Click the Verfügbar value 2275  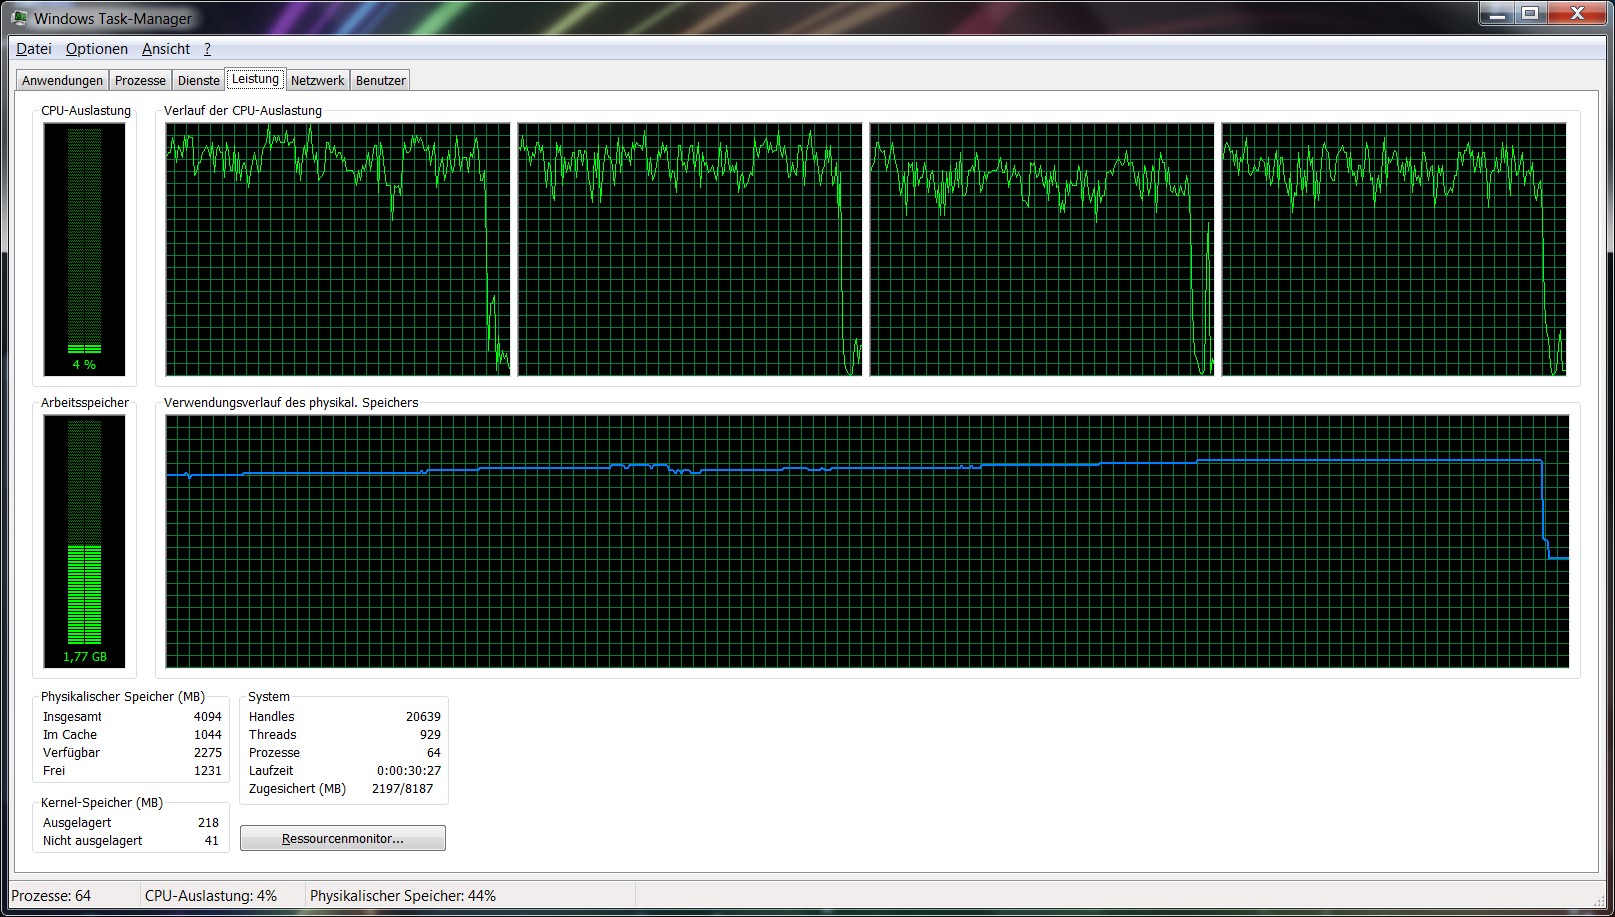pos(208,753)
